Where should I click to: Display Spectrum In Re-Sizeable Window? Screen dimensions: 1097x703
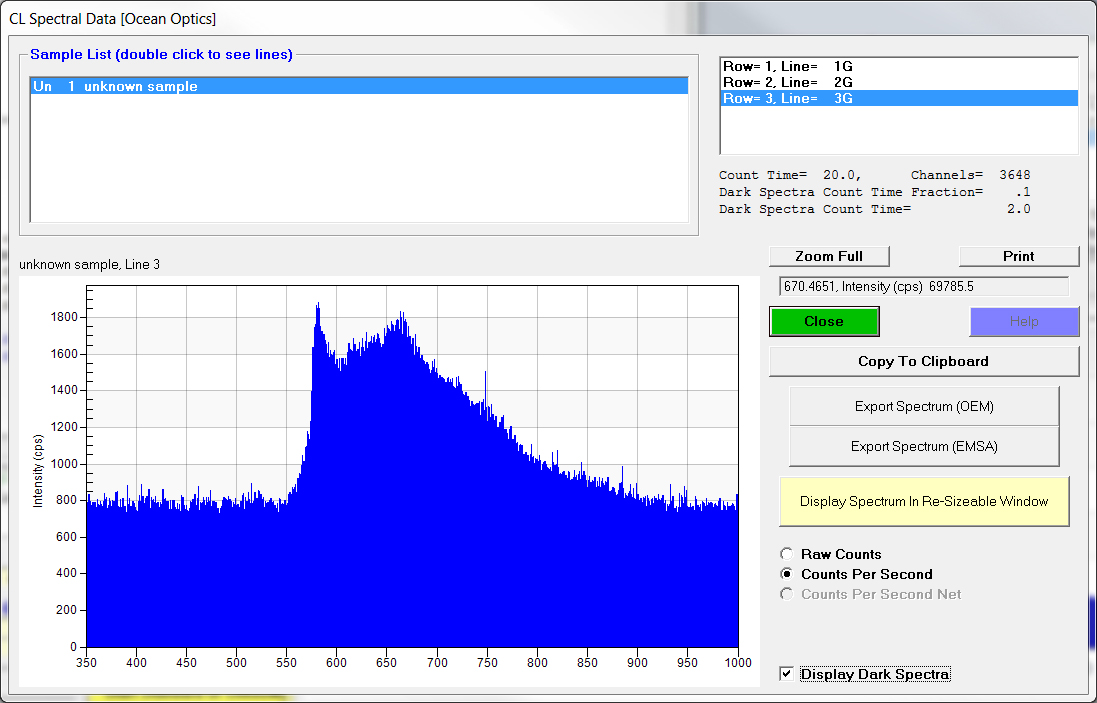pos(923,501)
